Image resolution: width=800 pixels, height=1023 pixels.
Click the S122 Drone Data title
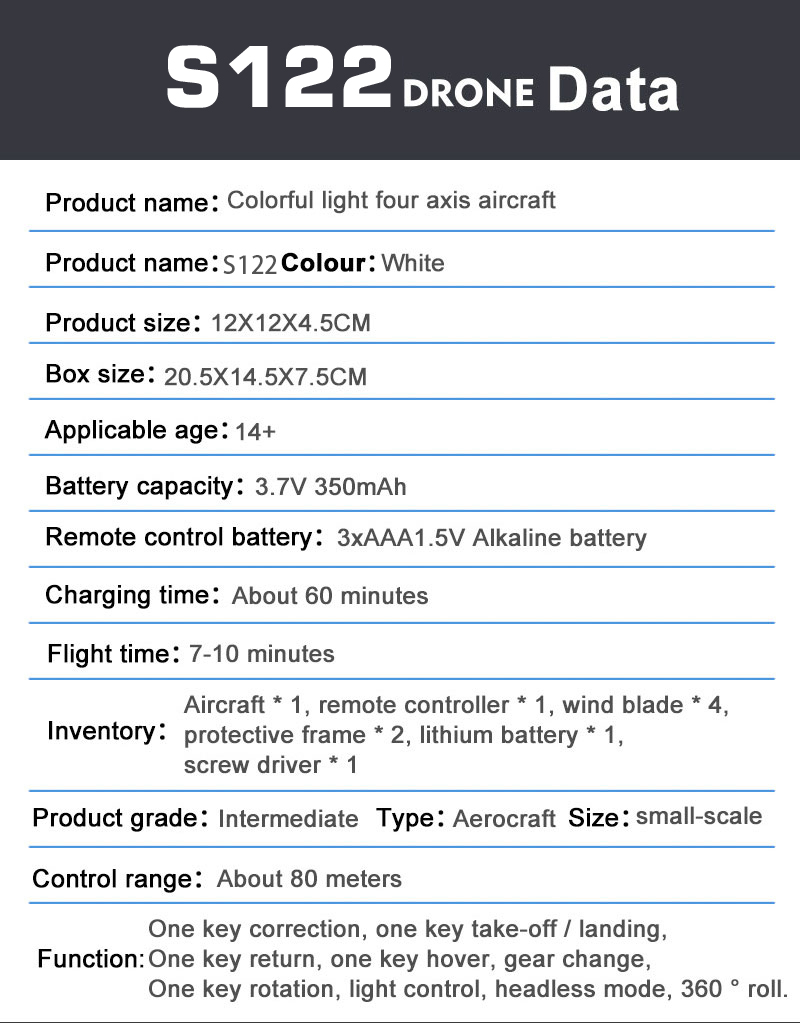click(x=422, y=81)
